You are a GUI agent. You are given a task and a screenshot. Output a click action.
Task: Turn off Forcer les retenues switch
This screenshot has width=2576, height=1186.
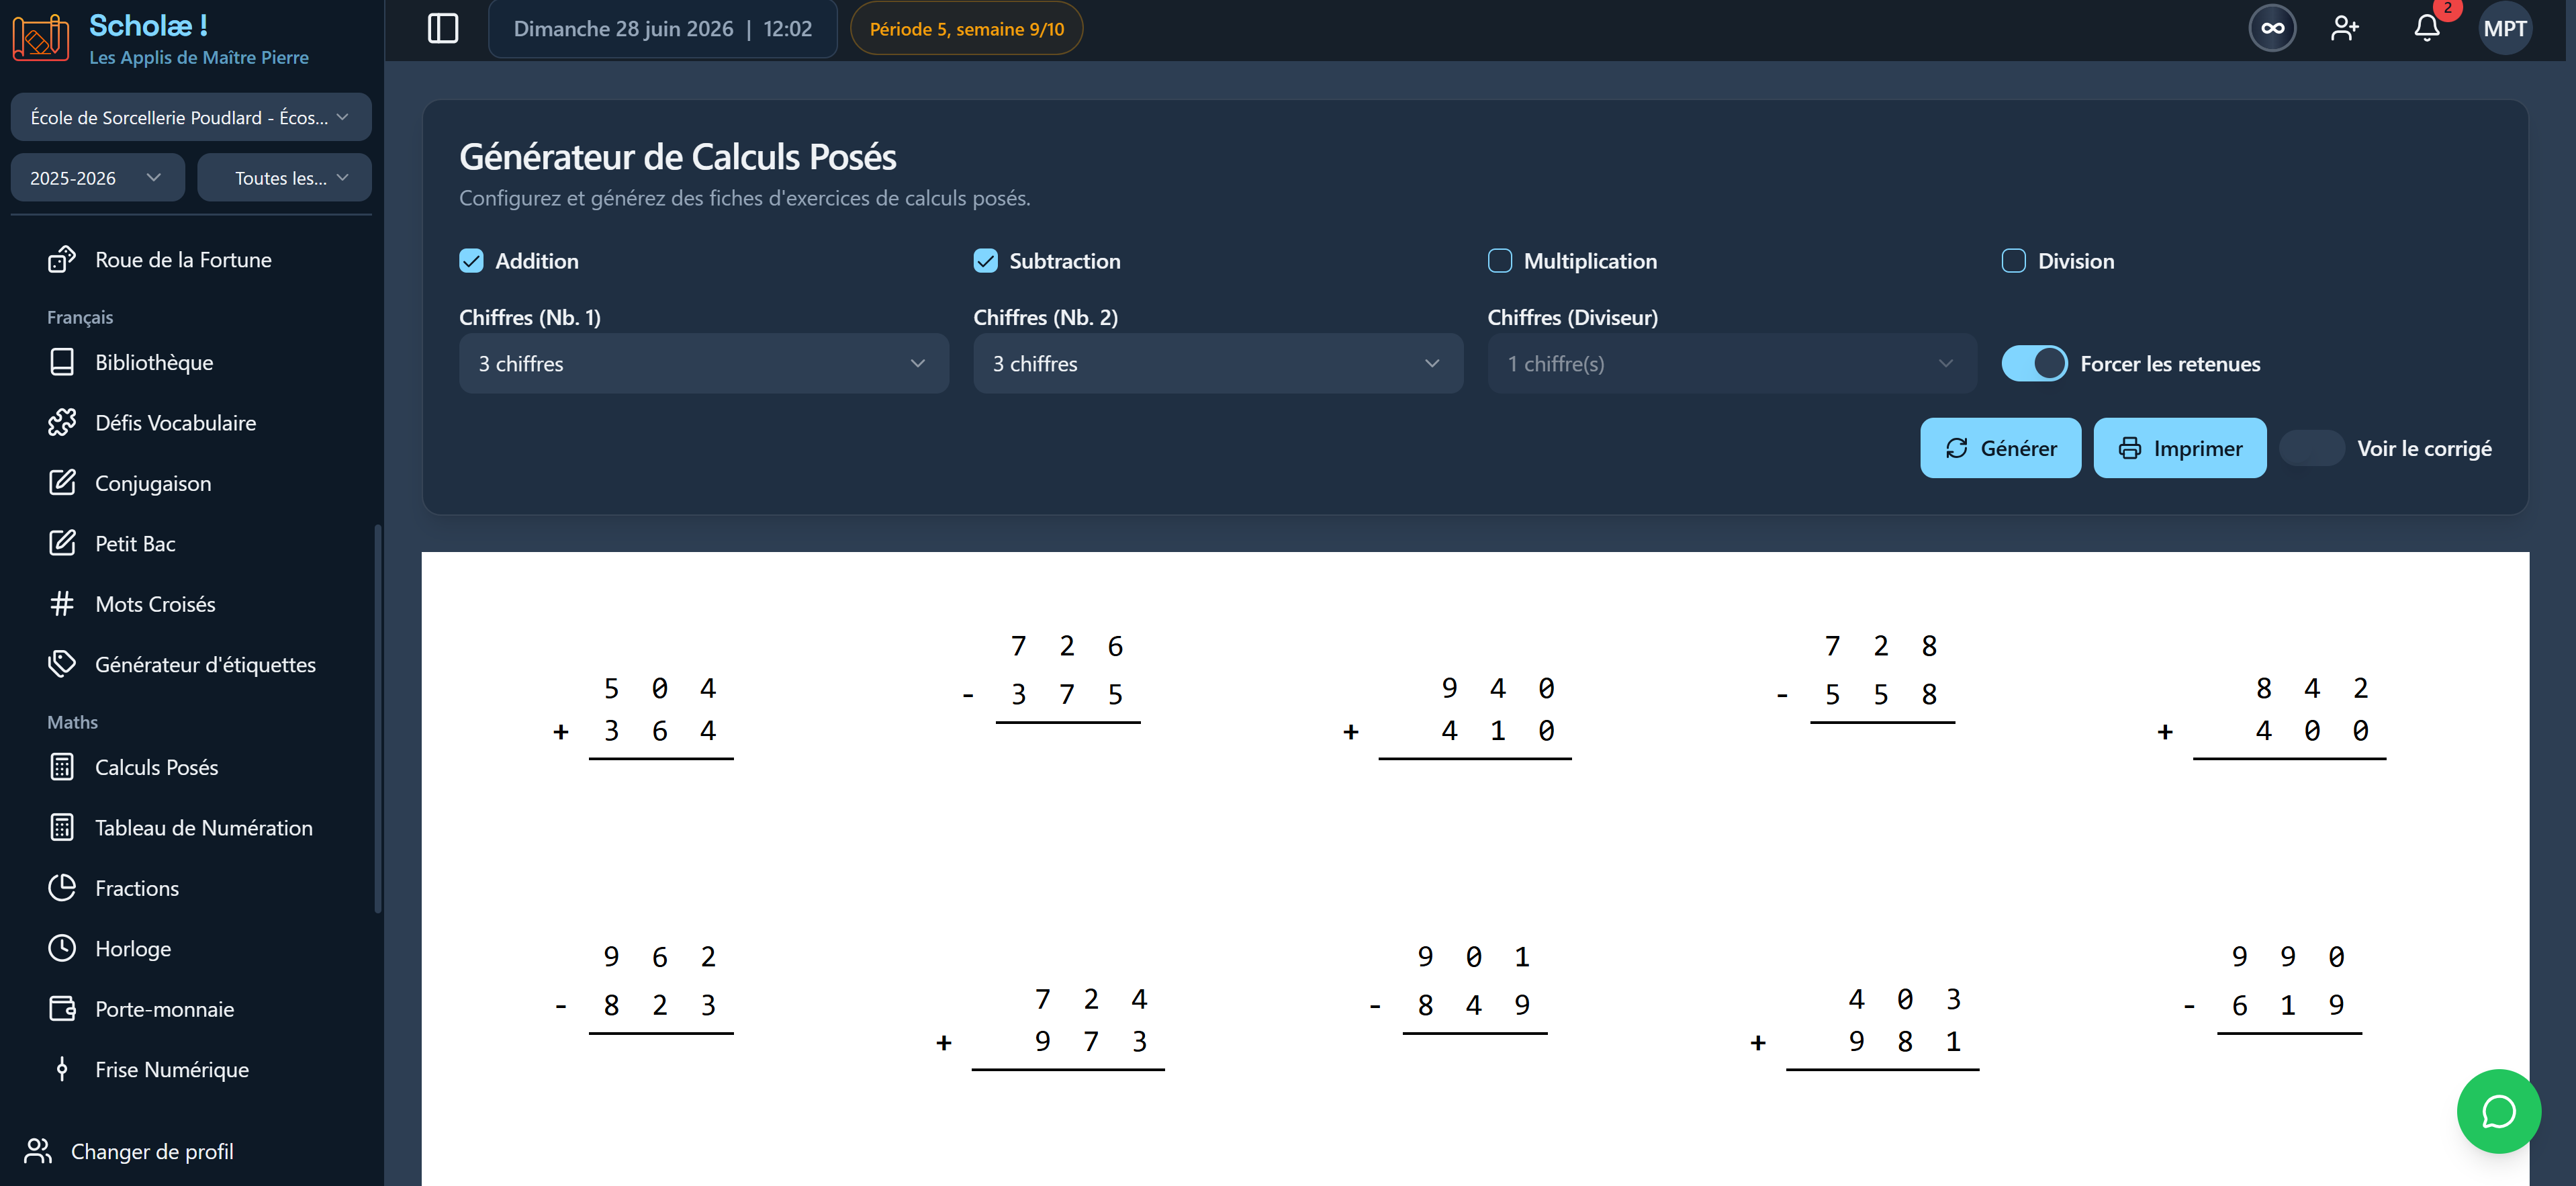pos(2034,363)
